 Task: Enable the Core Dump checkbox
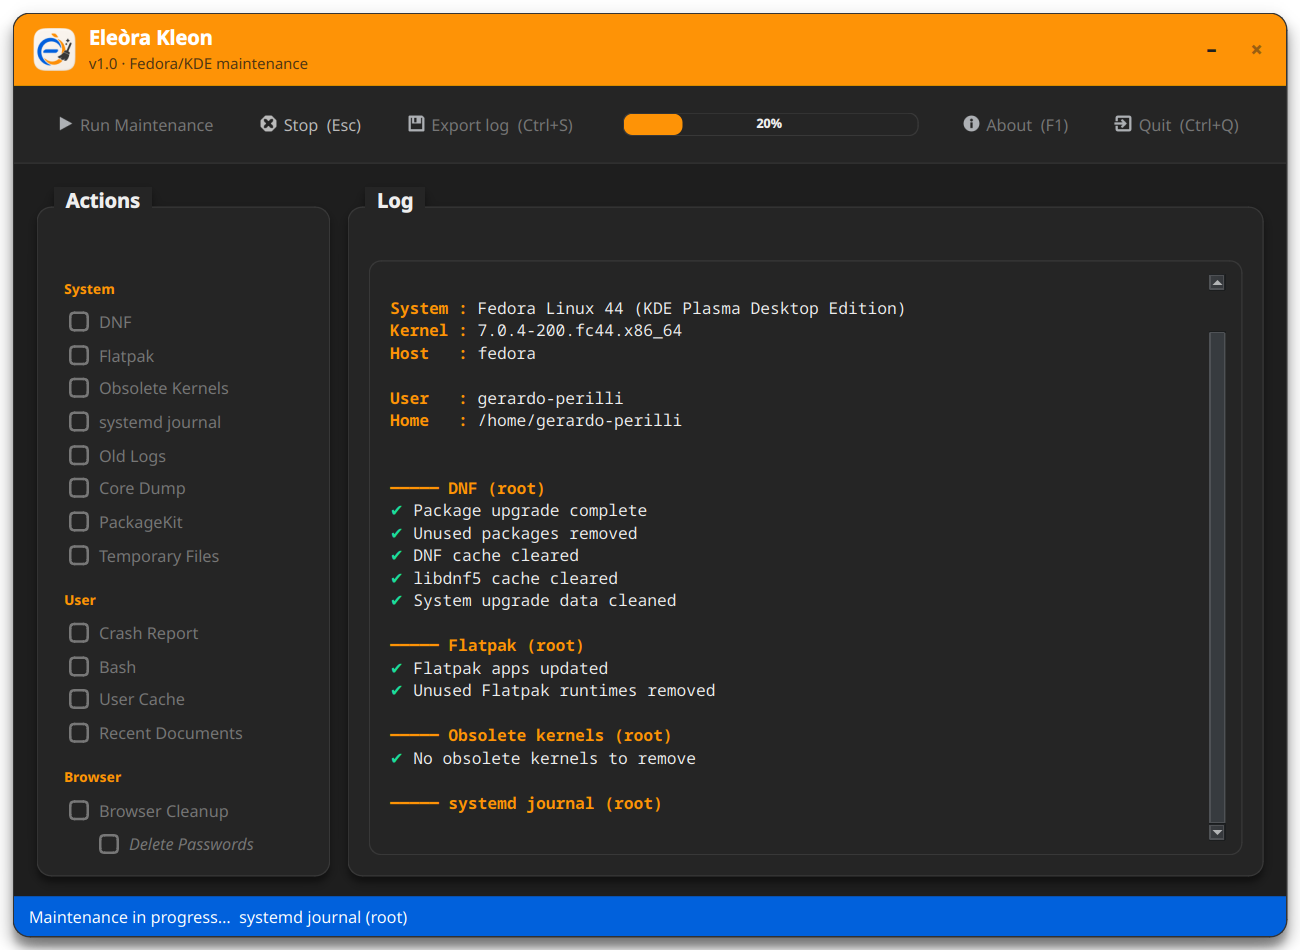(79, 488)
